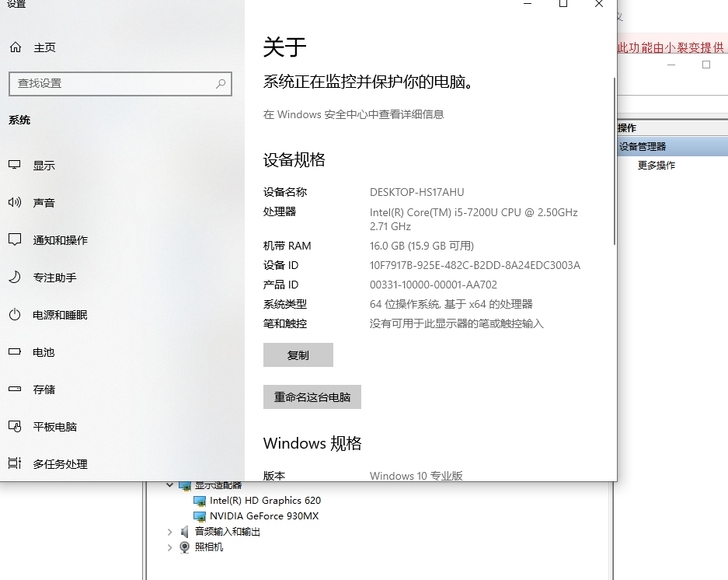
Task: Maximize the background window behind Settings
Action: point(706,65)
